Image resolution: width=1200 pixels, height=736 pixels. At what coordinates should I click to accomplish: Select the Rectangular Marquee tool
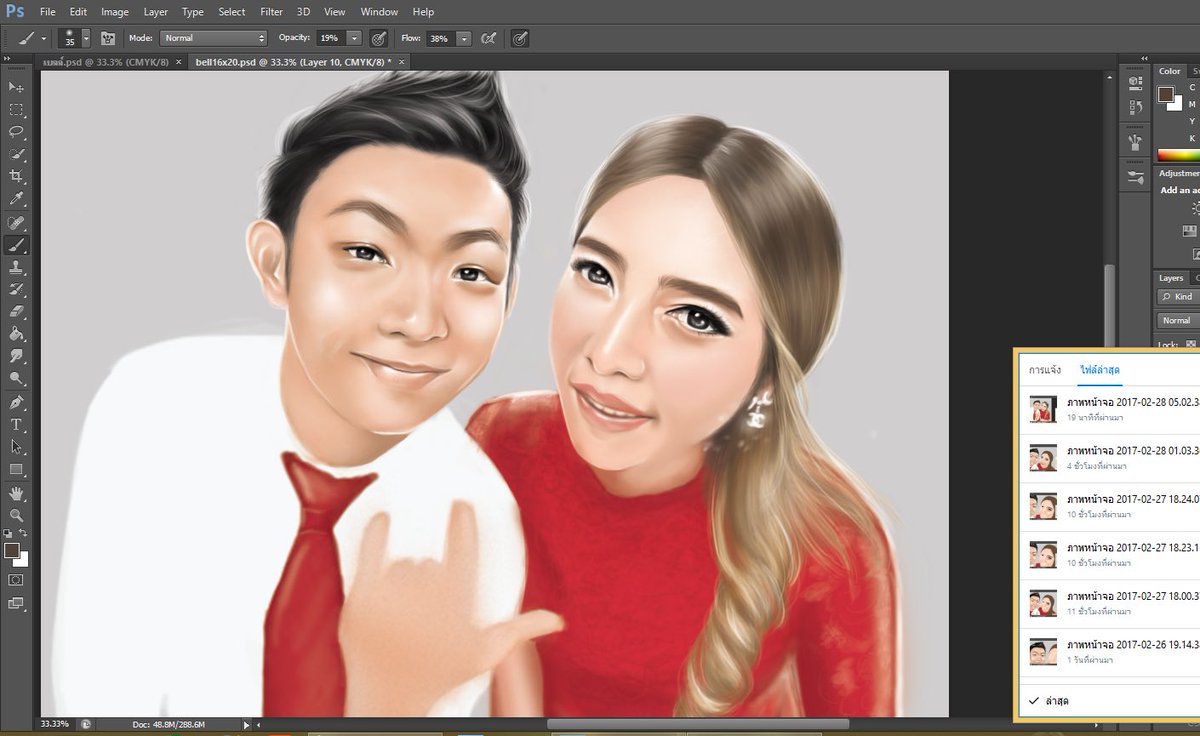click(x=16, y=109)
